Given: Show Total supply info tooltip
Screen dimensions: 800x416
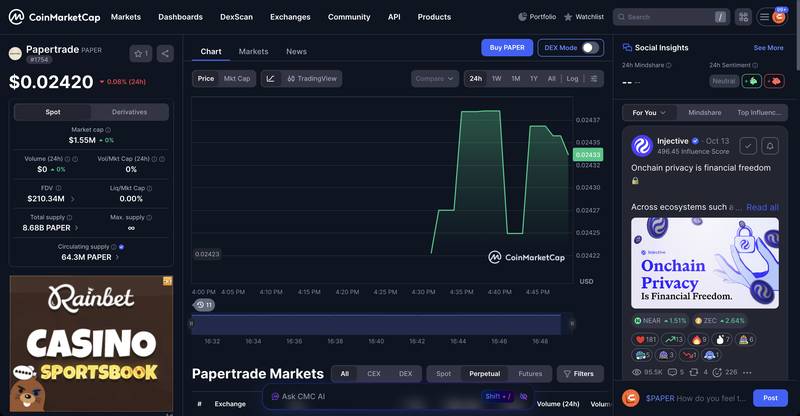Looking at the screenshot, I should tap(69, 217).
